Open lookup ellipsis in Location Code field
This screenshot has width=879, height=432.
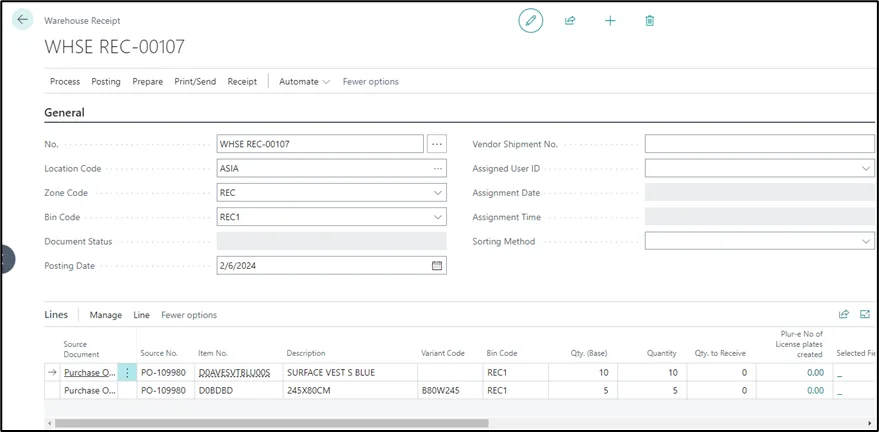click(x=437, y=168)
